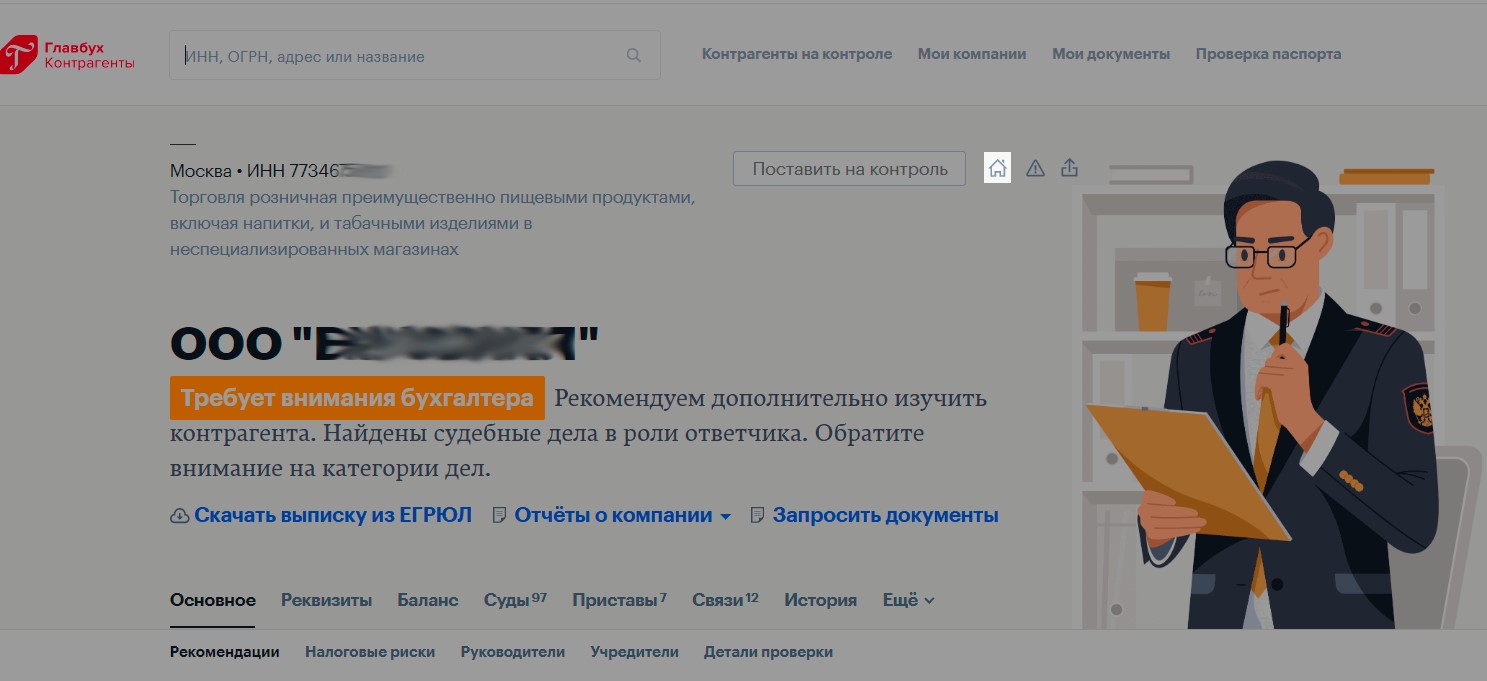Click document icon beside Запросить документы

coord(757,516)
